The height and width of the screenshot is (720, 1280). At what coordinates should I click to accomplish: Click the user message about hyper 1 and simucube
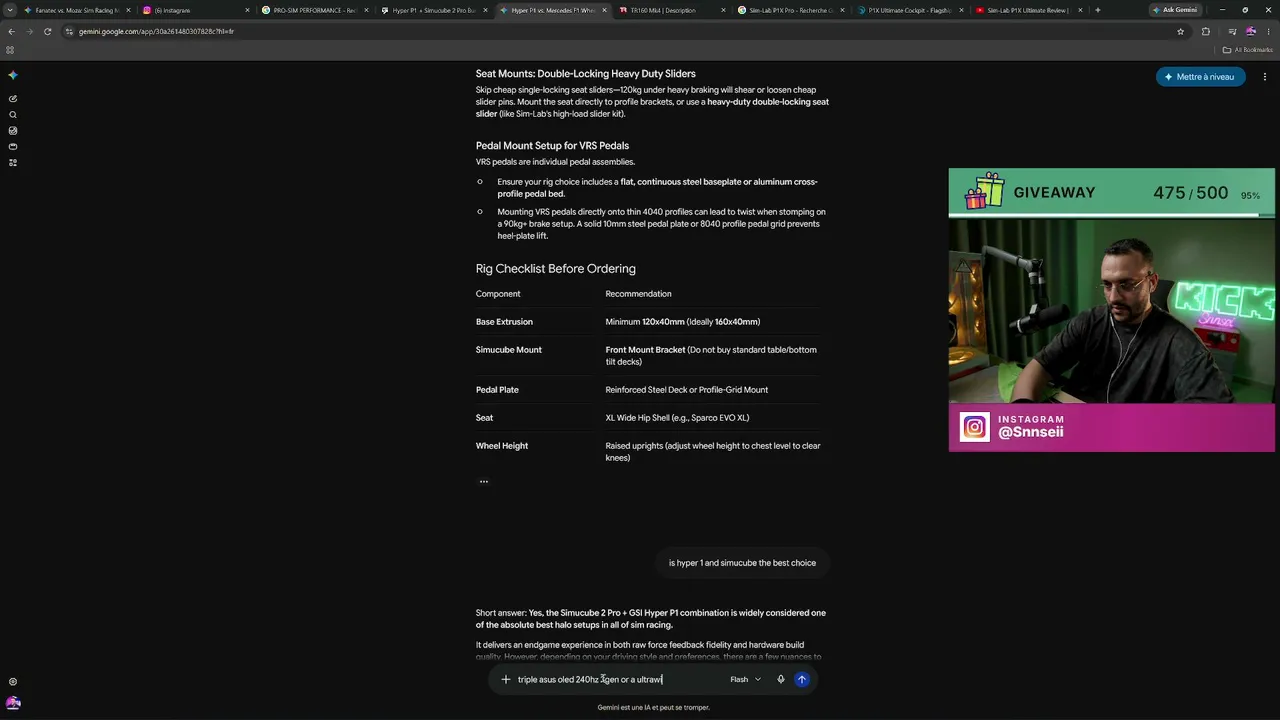point(742,563)
